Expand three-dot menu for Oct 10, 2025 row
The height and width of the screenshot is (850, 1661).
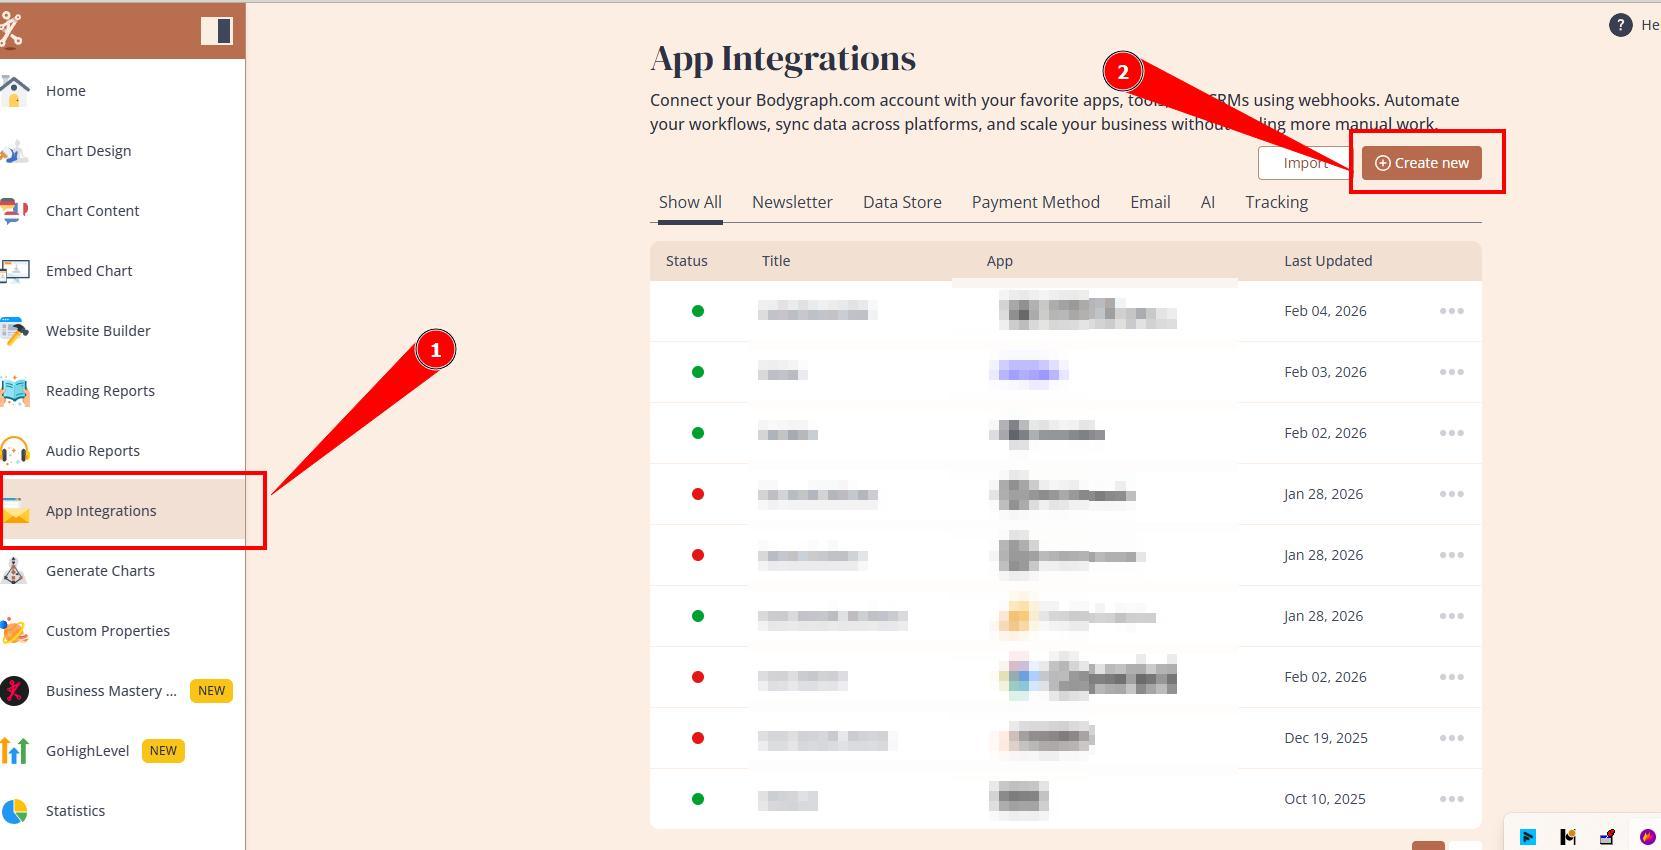click(x=1451, y=799)
